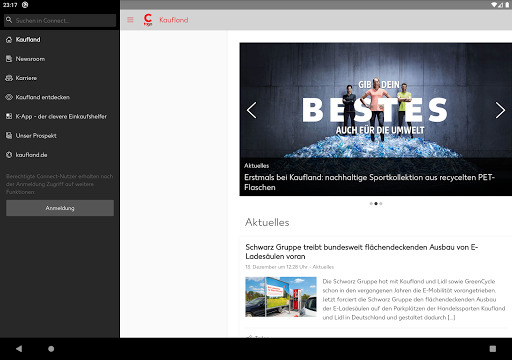
Task: Click the home icon beside Kaufland
Action: click(9, 40)
